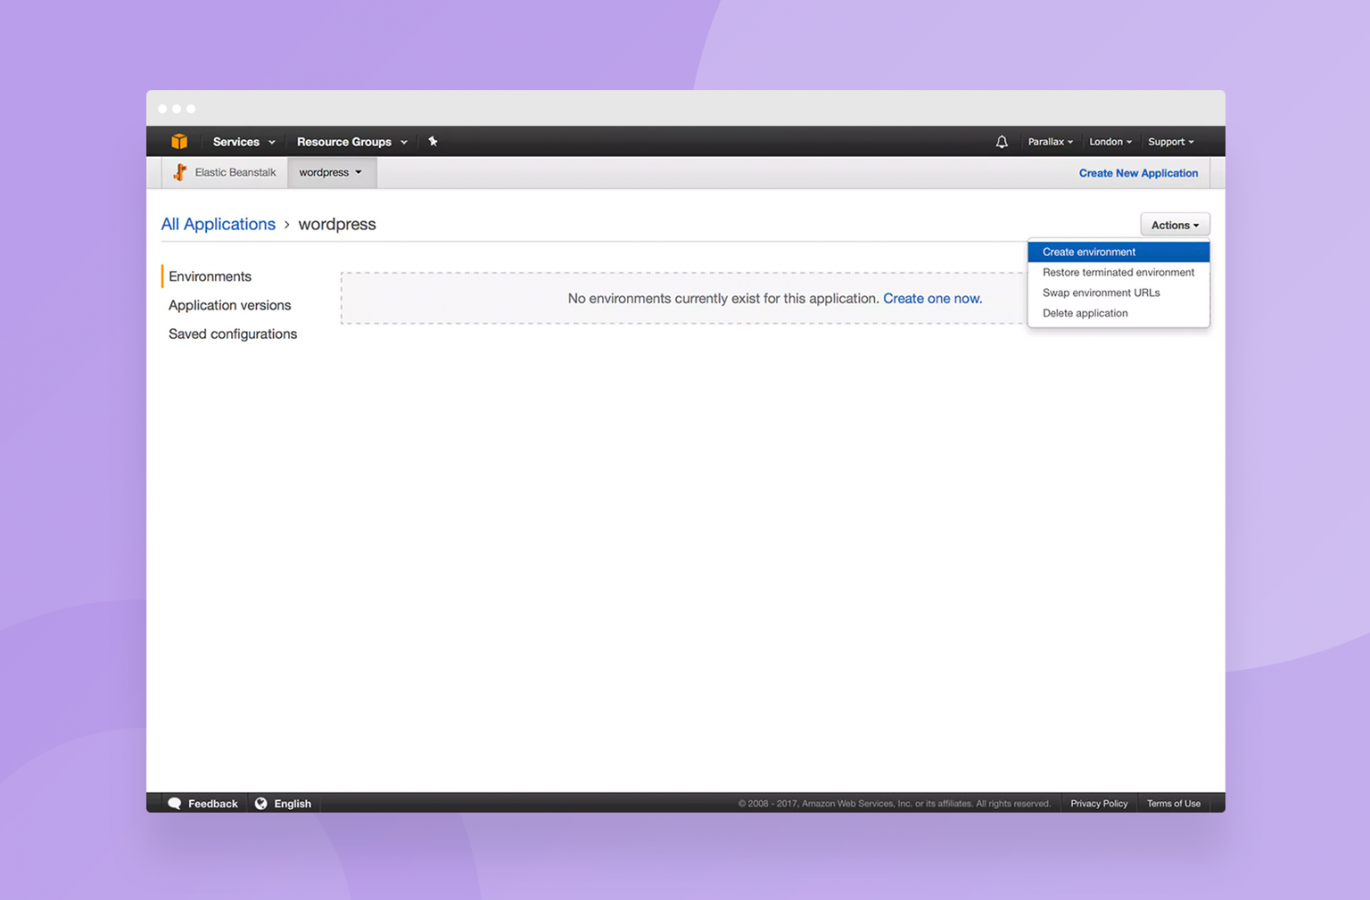Open the Privacy Policy link
This screenshot has width=1370, height=900.
(1099, 803)
